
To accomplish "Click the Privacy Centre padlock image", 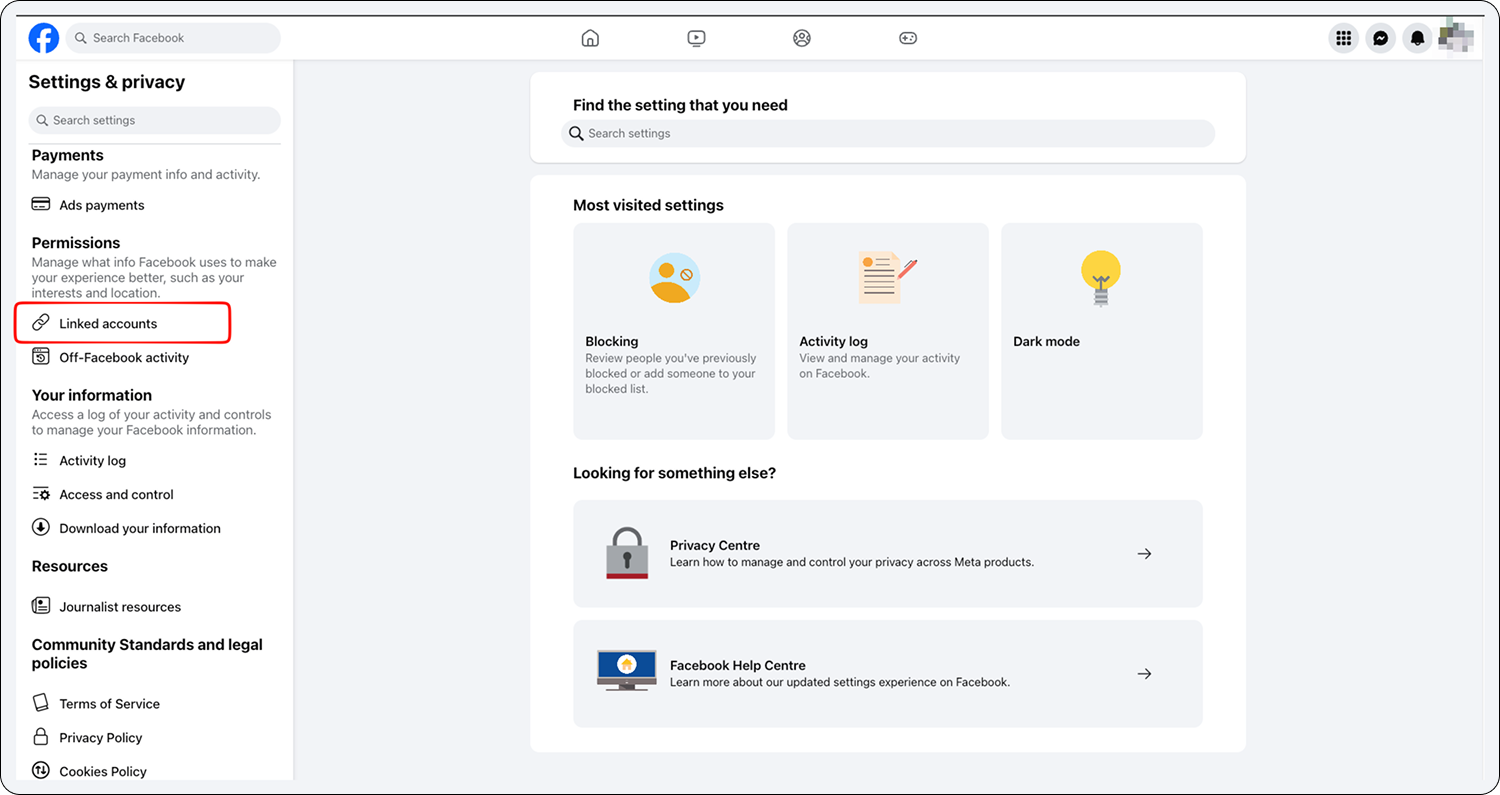I will coord(627,553).
